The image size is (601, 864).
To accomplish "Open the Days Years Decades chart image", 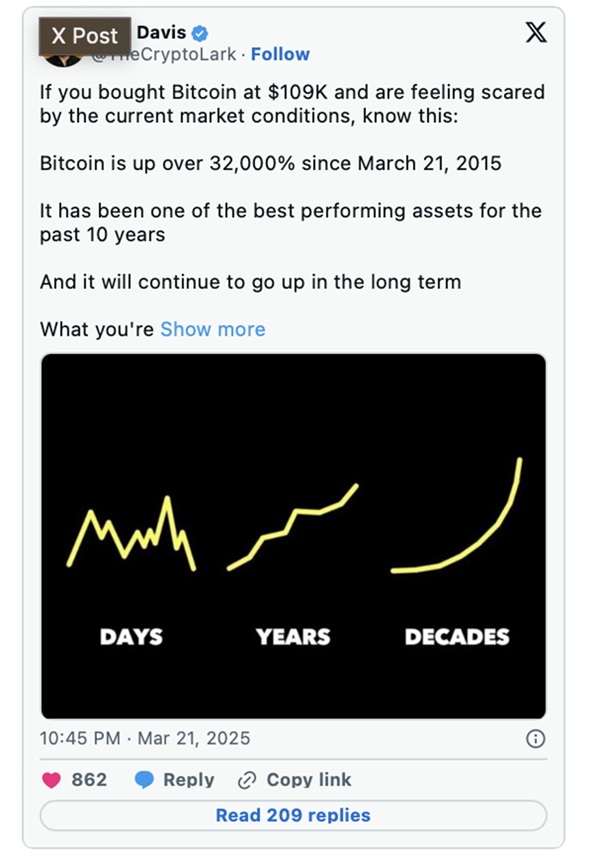I will point(293,535).
